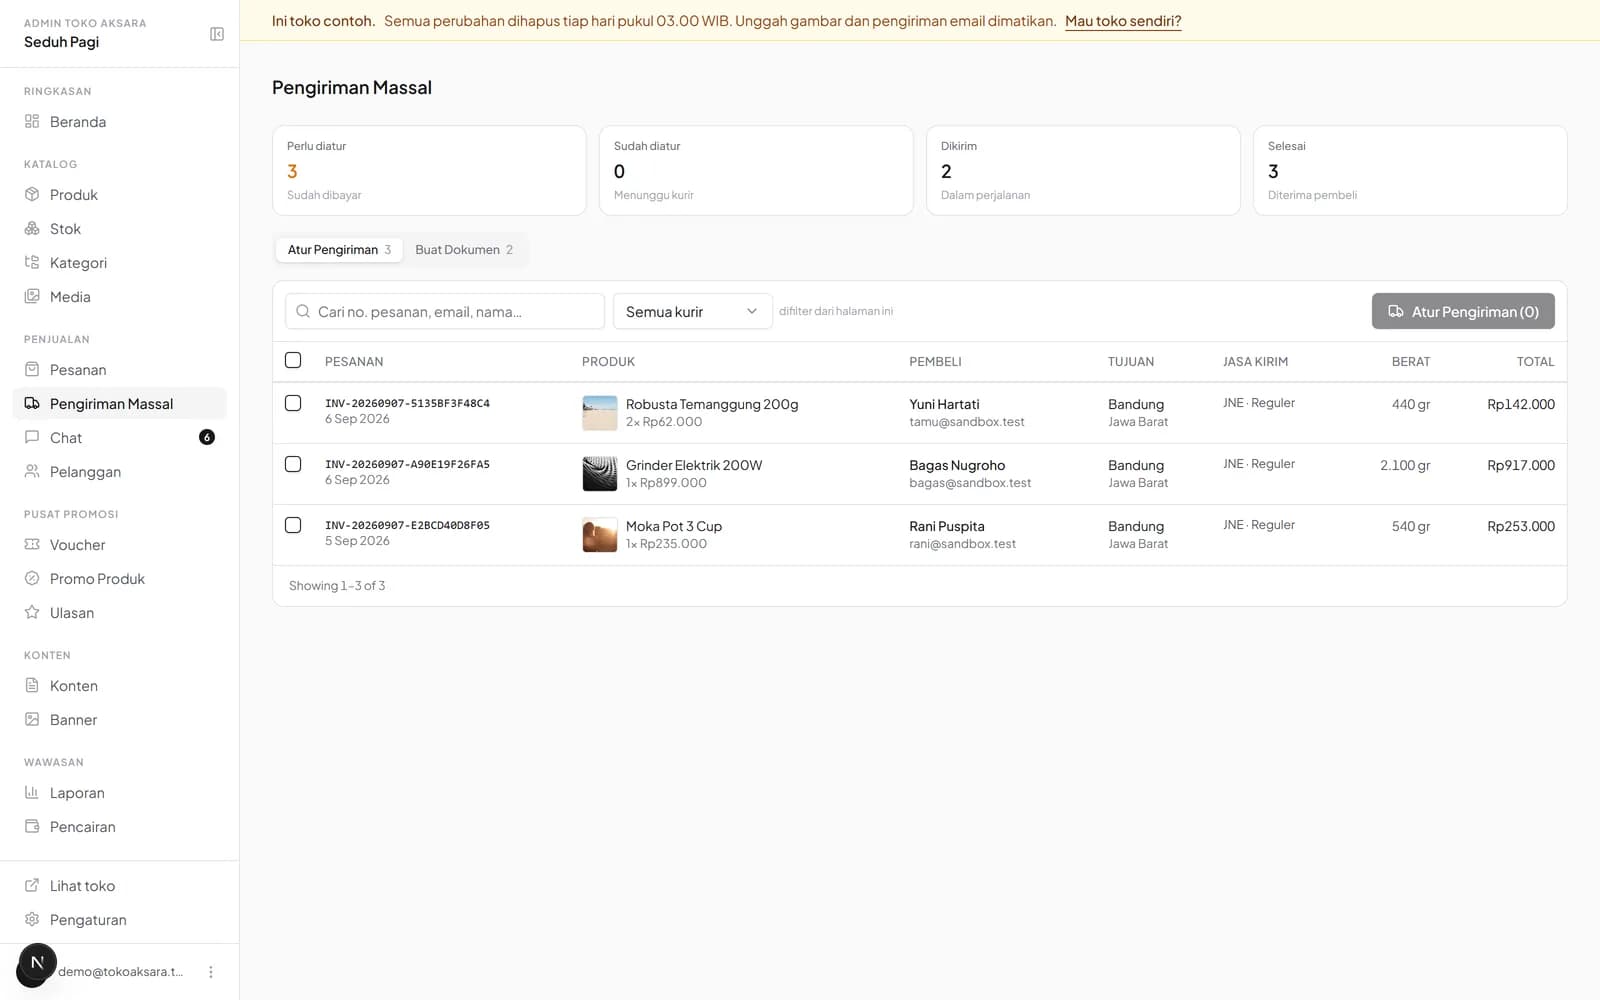Viewport: 1600px width, 1000px height.
Task: Select the Atur Pengiriman tab
Action: [x=339, y=250]
